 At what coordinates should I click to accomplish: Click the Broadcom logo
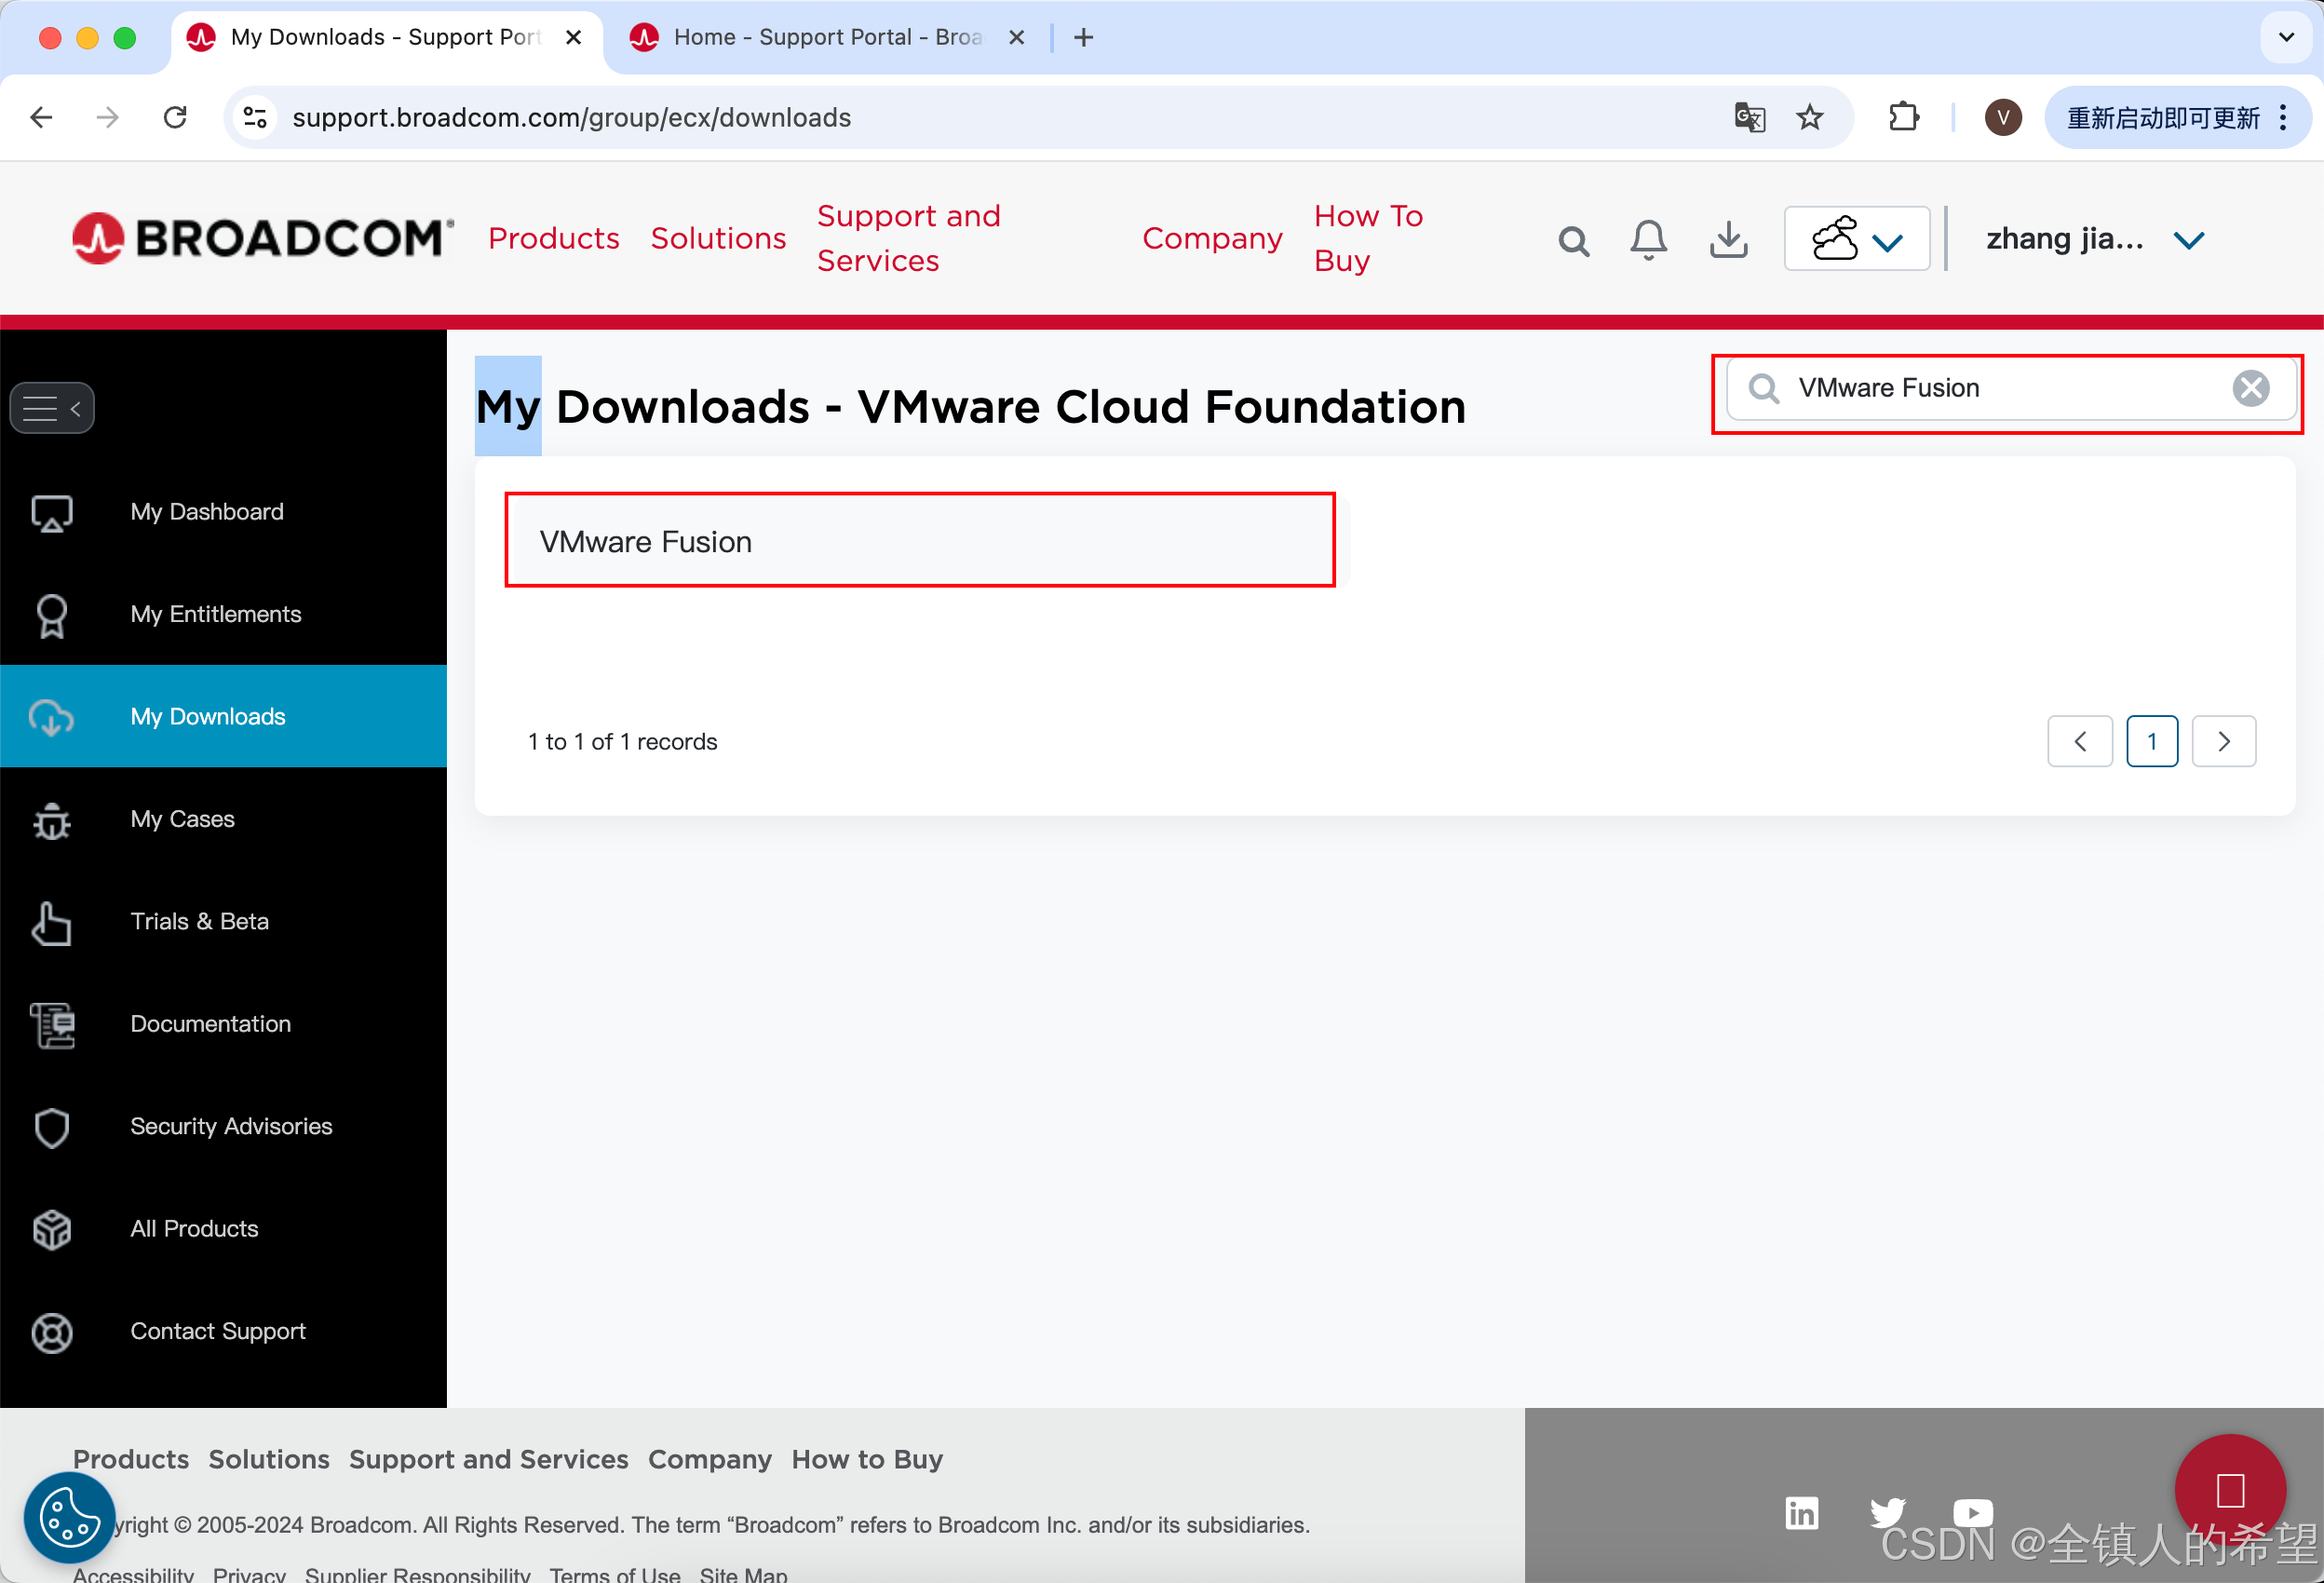coord(263,238)
